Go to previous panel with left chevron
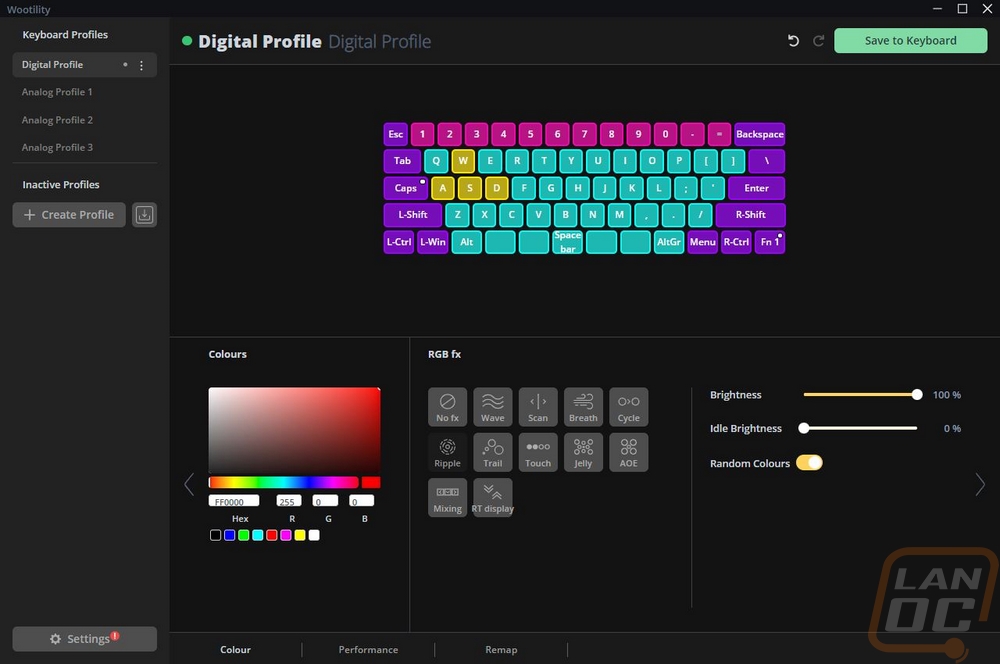This screenshot has height=664, width=1000. 189,485
